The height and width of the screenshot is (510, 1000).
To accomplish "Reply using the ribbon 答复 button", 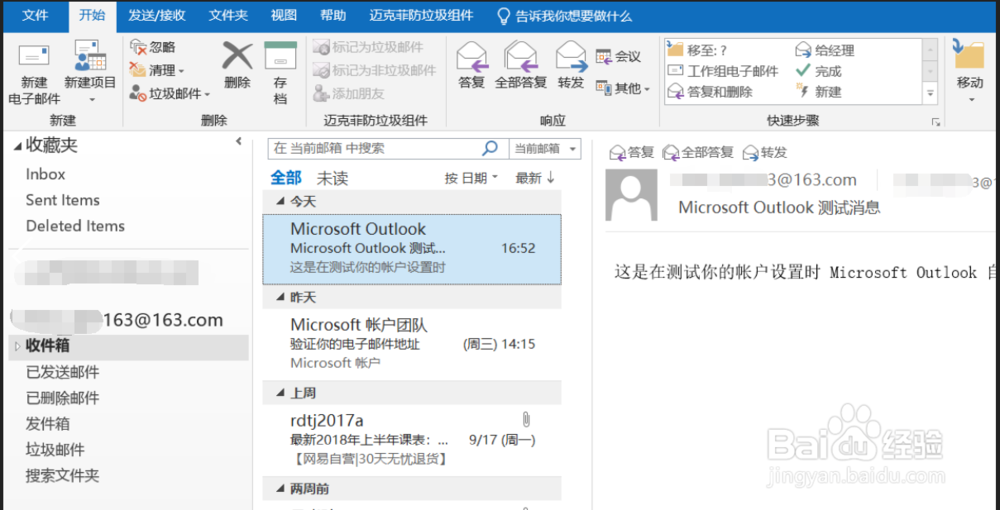I will pos(472,66).
